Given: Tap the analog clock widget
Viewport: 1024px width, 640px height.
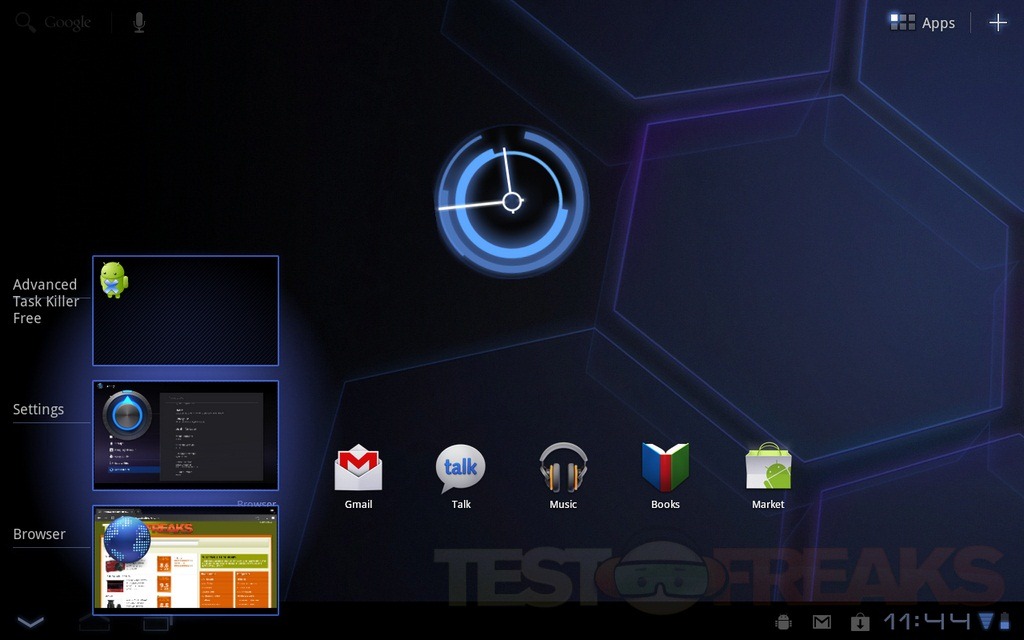Looking at the screenshot, I should point(511,202).
